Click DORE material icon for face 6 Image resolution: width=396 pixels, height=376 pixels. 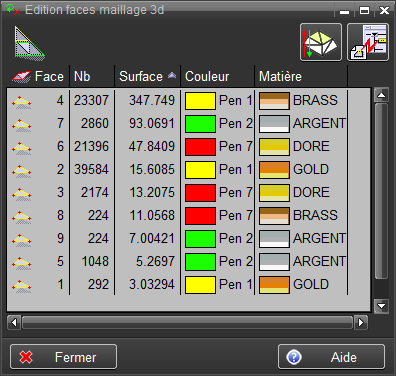coord(274,147)
